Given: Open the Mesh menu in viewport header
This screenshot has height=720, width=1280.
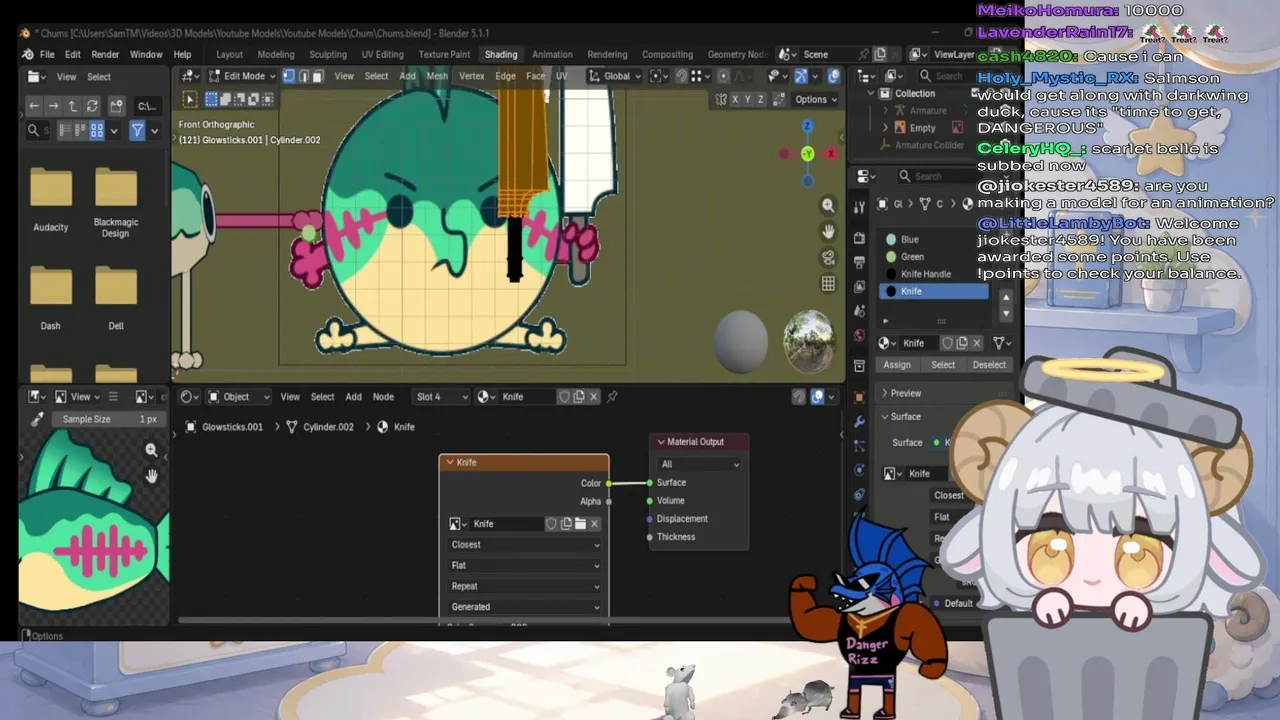Looking at the screenshot, I should [437, 76].
